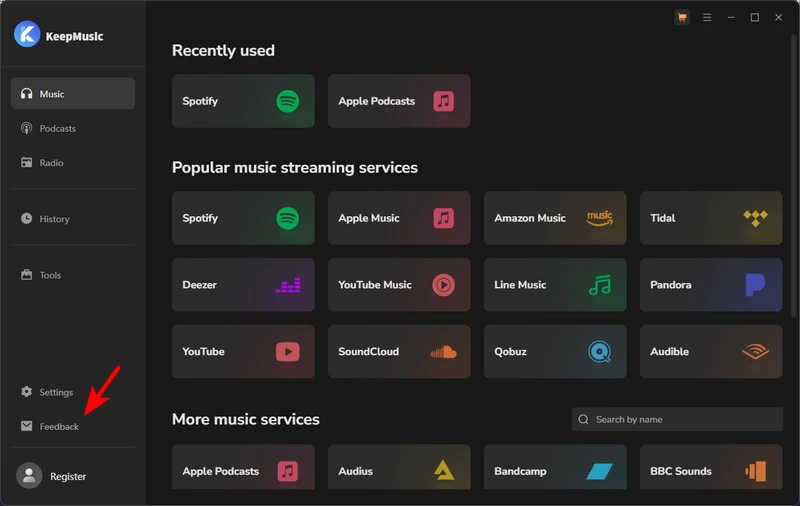Select the Music tab in sidebar
800x506 pixels.
tap(73, 94)
